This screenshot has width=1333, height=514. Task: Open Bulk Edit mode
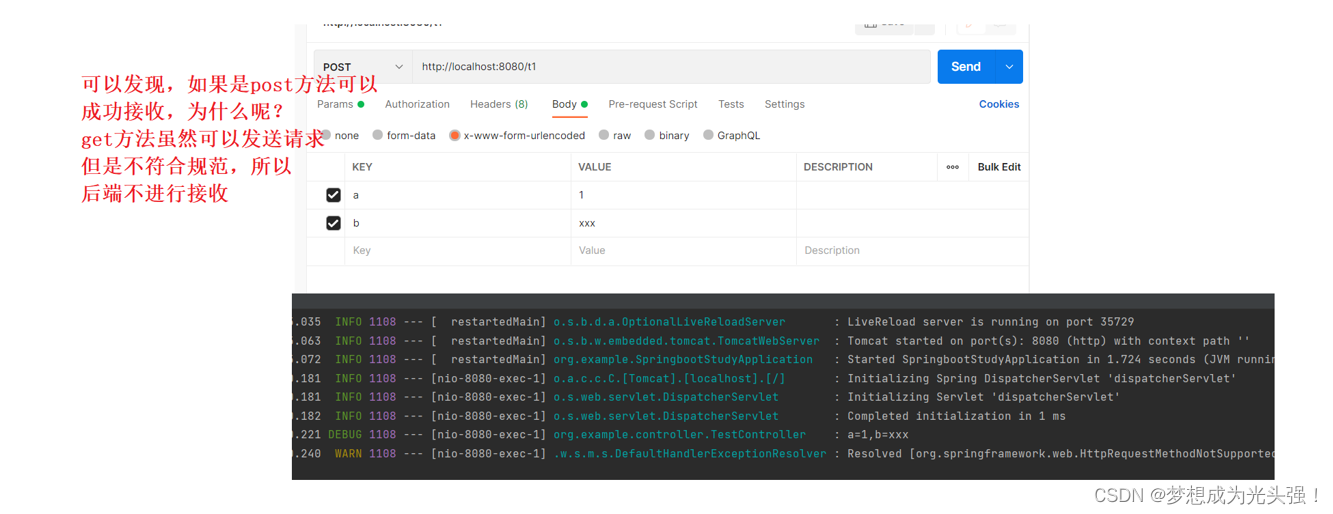click(999, 167)
